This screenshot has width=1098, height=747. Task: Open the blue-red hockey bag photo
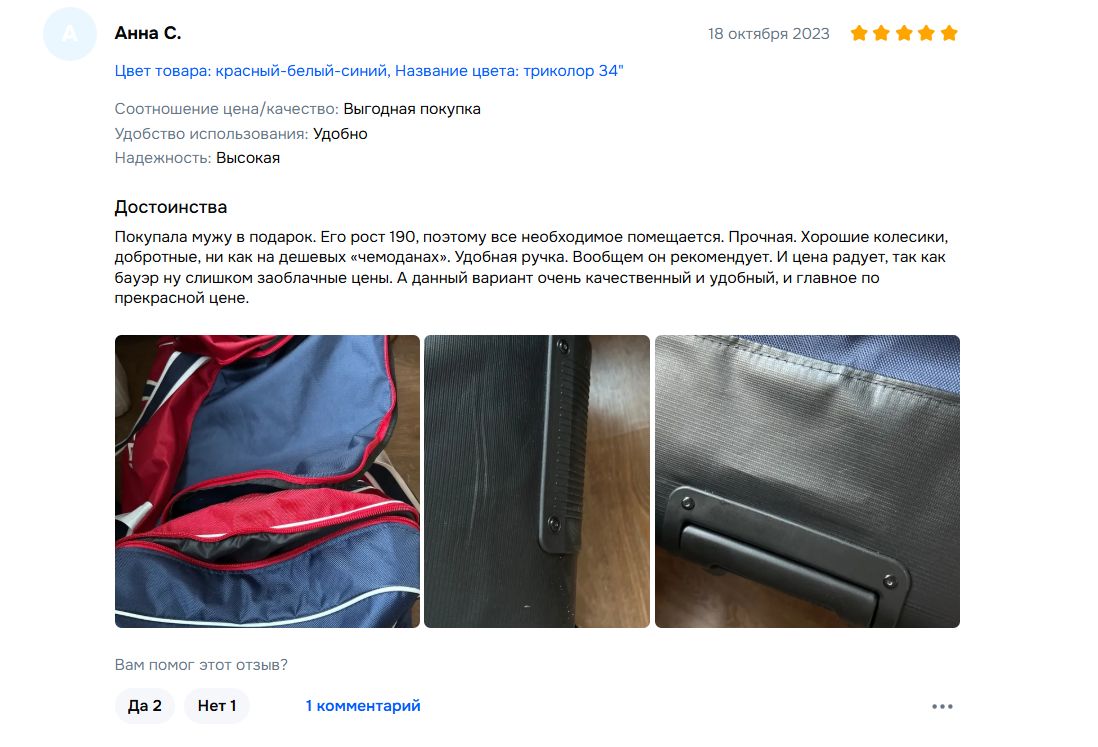point(267,482)
